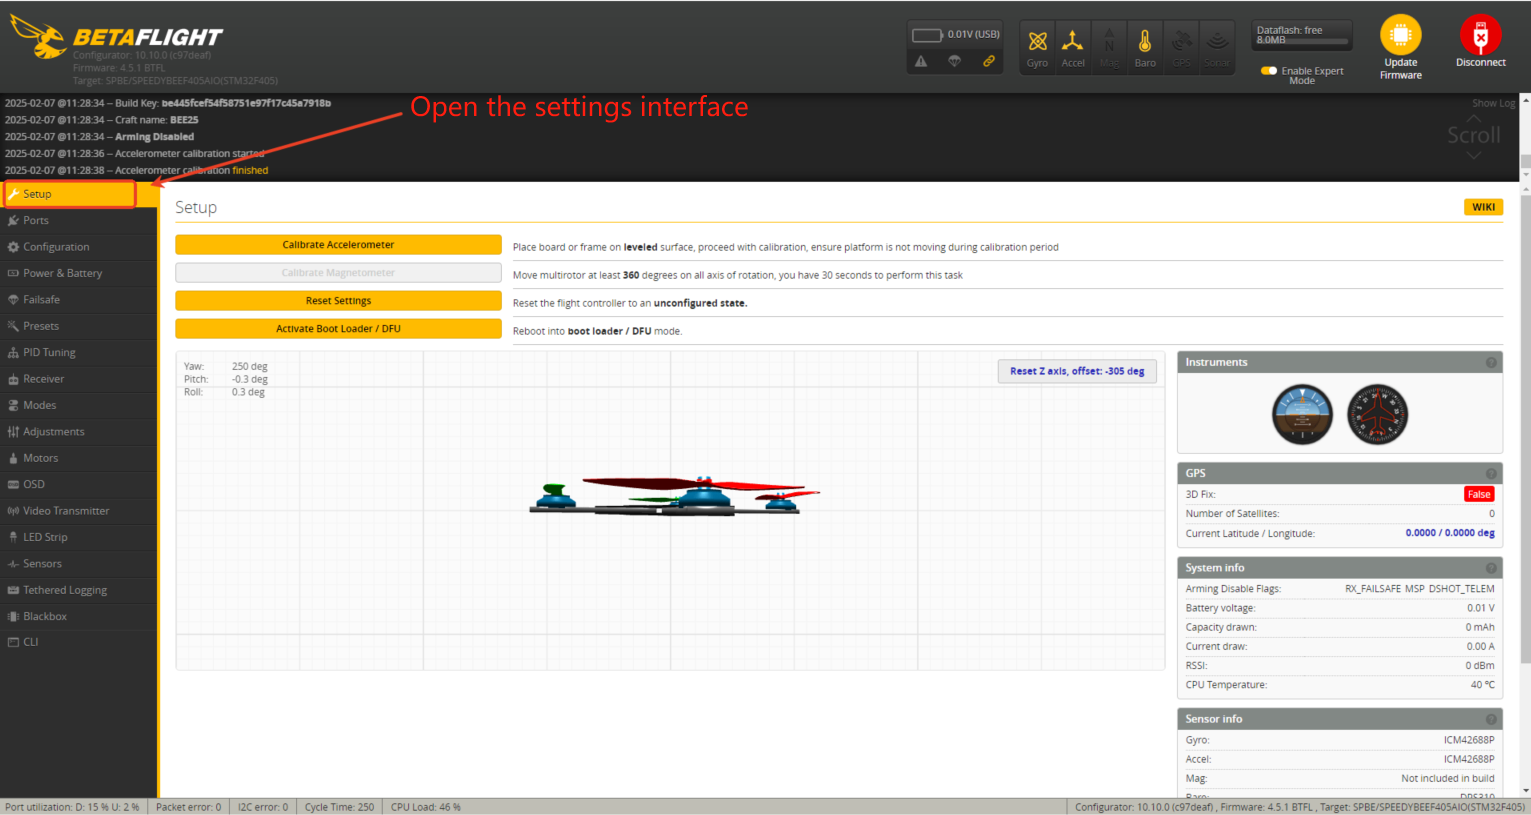Open the Blackbox tab
This screenshot has height=815, width=1531.
click(x=78, y=617)
